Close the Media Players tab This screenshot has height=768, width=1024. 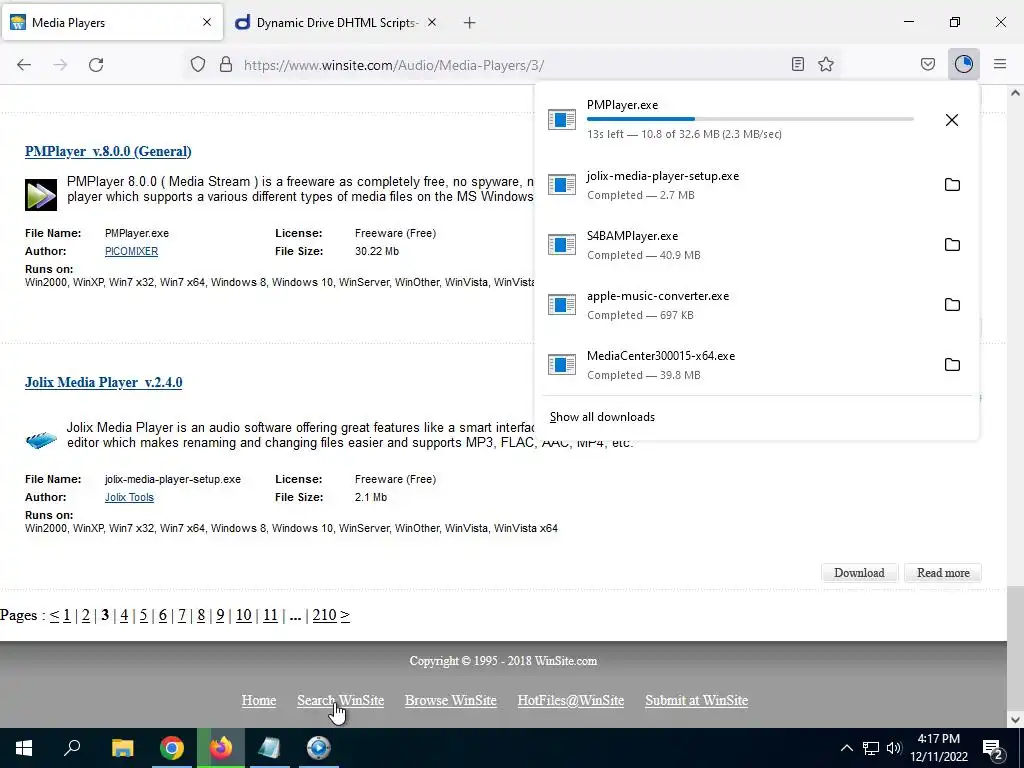pyautogui.click(x=207, y=22)
